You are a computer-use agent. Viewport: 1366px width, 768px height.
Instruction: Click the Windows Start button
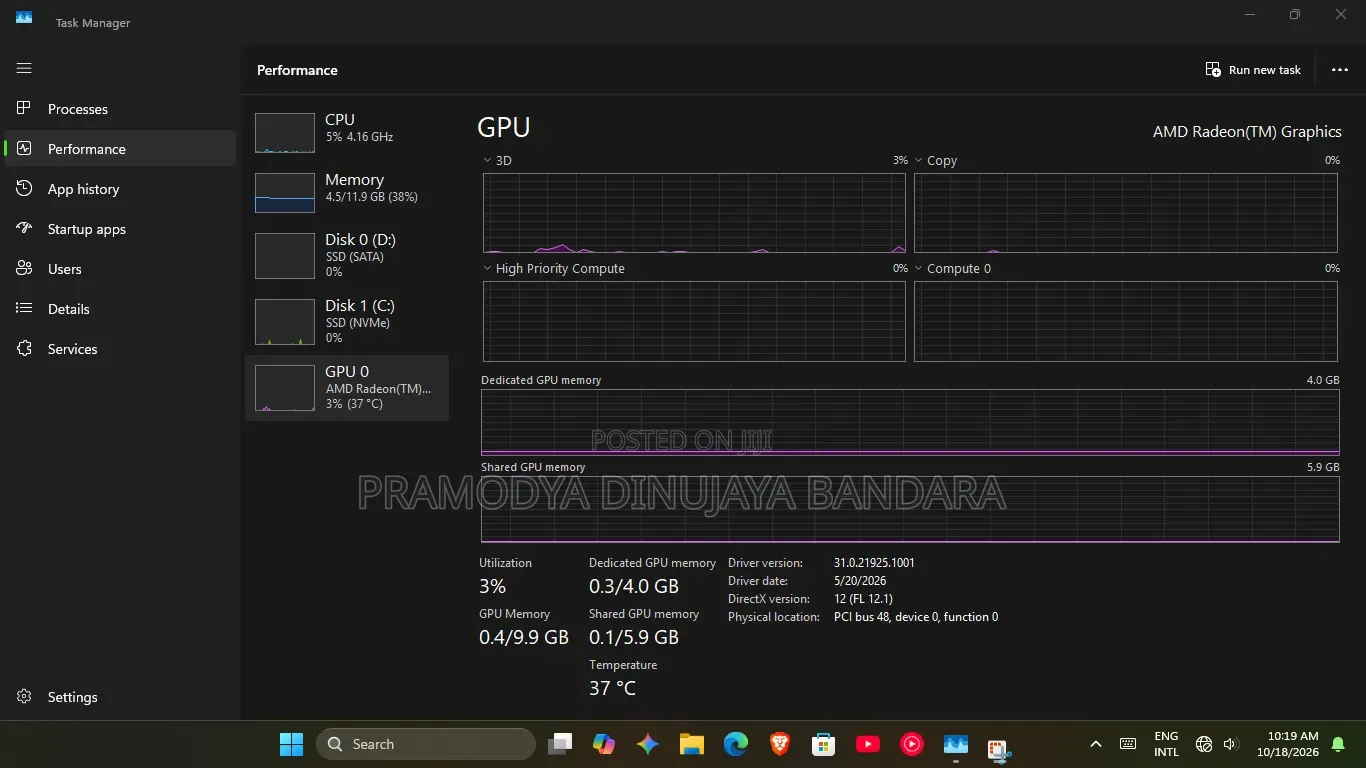tap(291, 744)
